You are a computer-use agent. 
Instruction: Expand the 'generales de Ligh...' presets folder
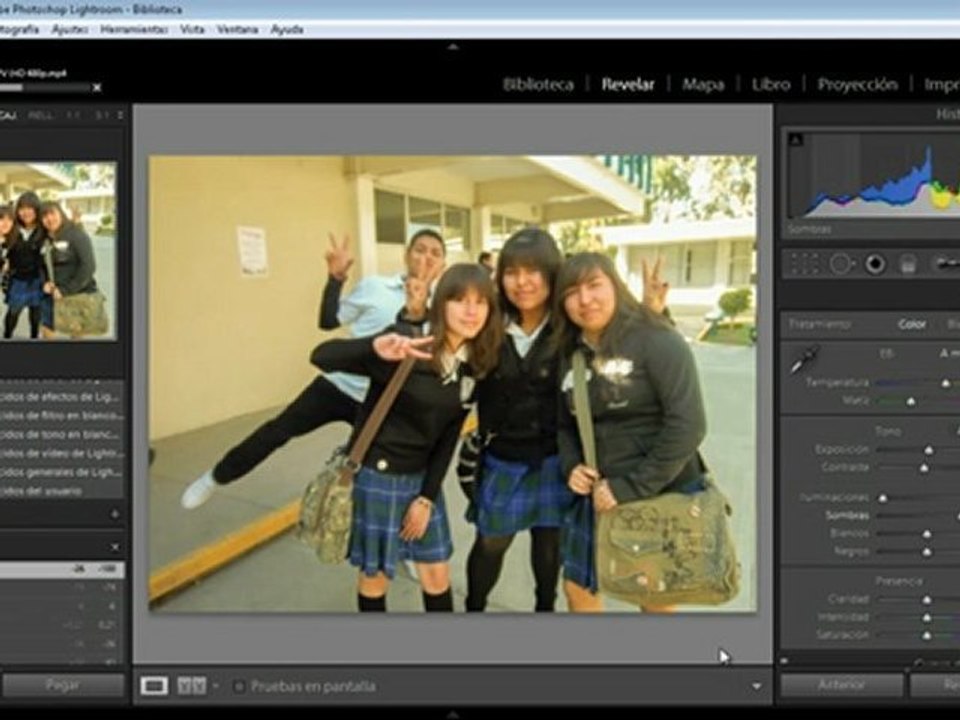click(x=62, y=472)
